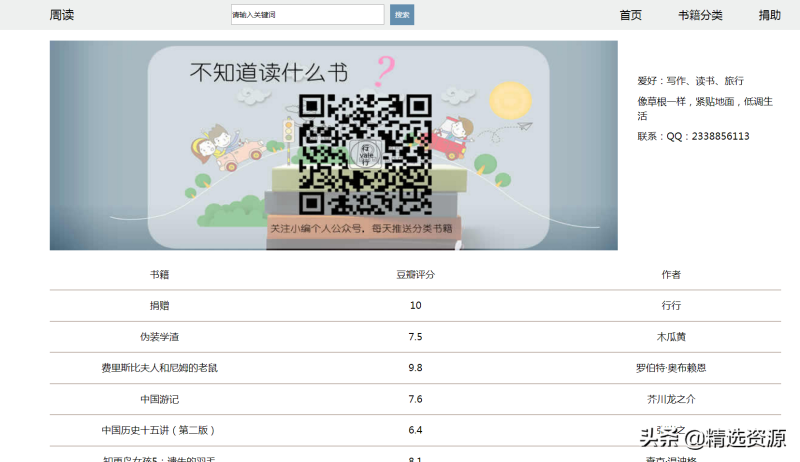Click the author 芥川龙之介
Image resolution: width=800 pixels, height=462 pixels.
(671, 399)
